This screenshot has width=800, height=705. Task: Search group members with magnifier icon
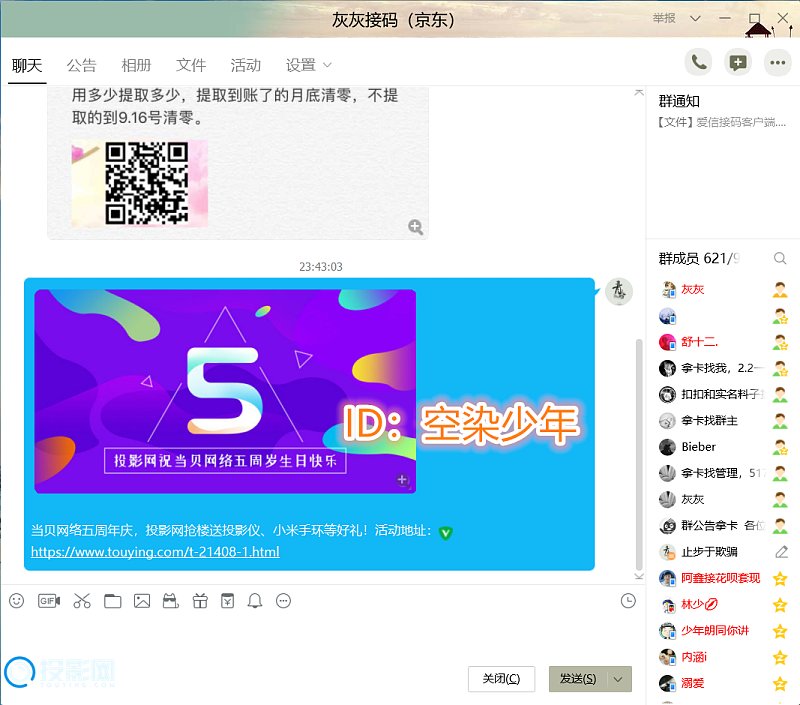tap(780, 258)
